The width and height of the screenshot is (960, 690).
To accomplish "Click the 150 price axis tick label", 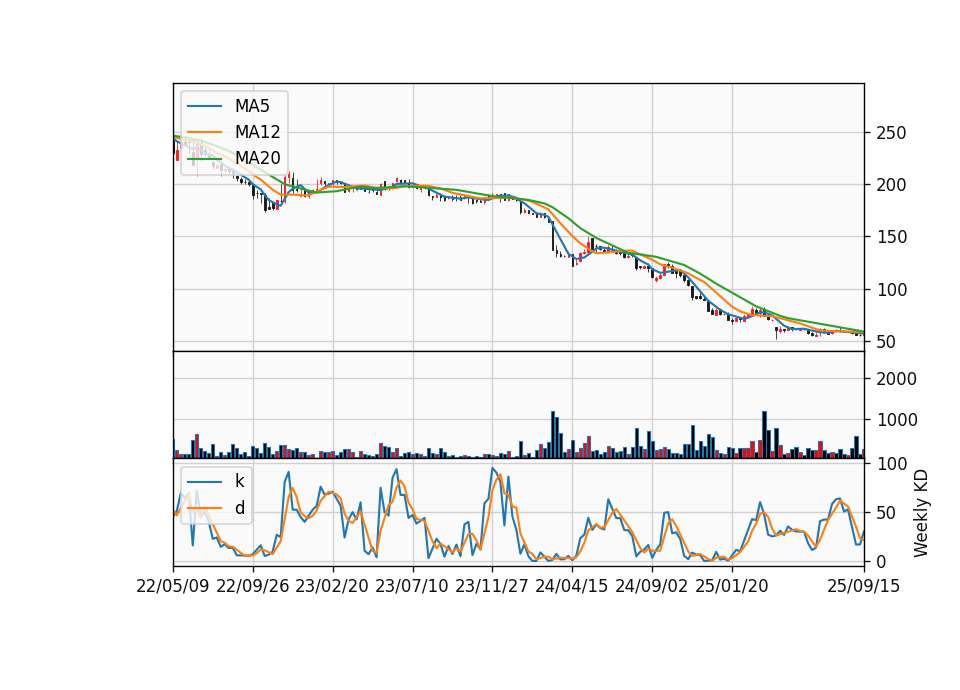I will point(891,238).
